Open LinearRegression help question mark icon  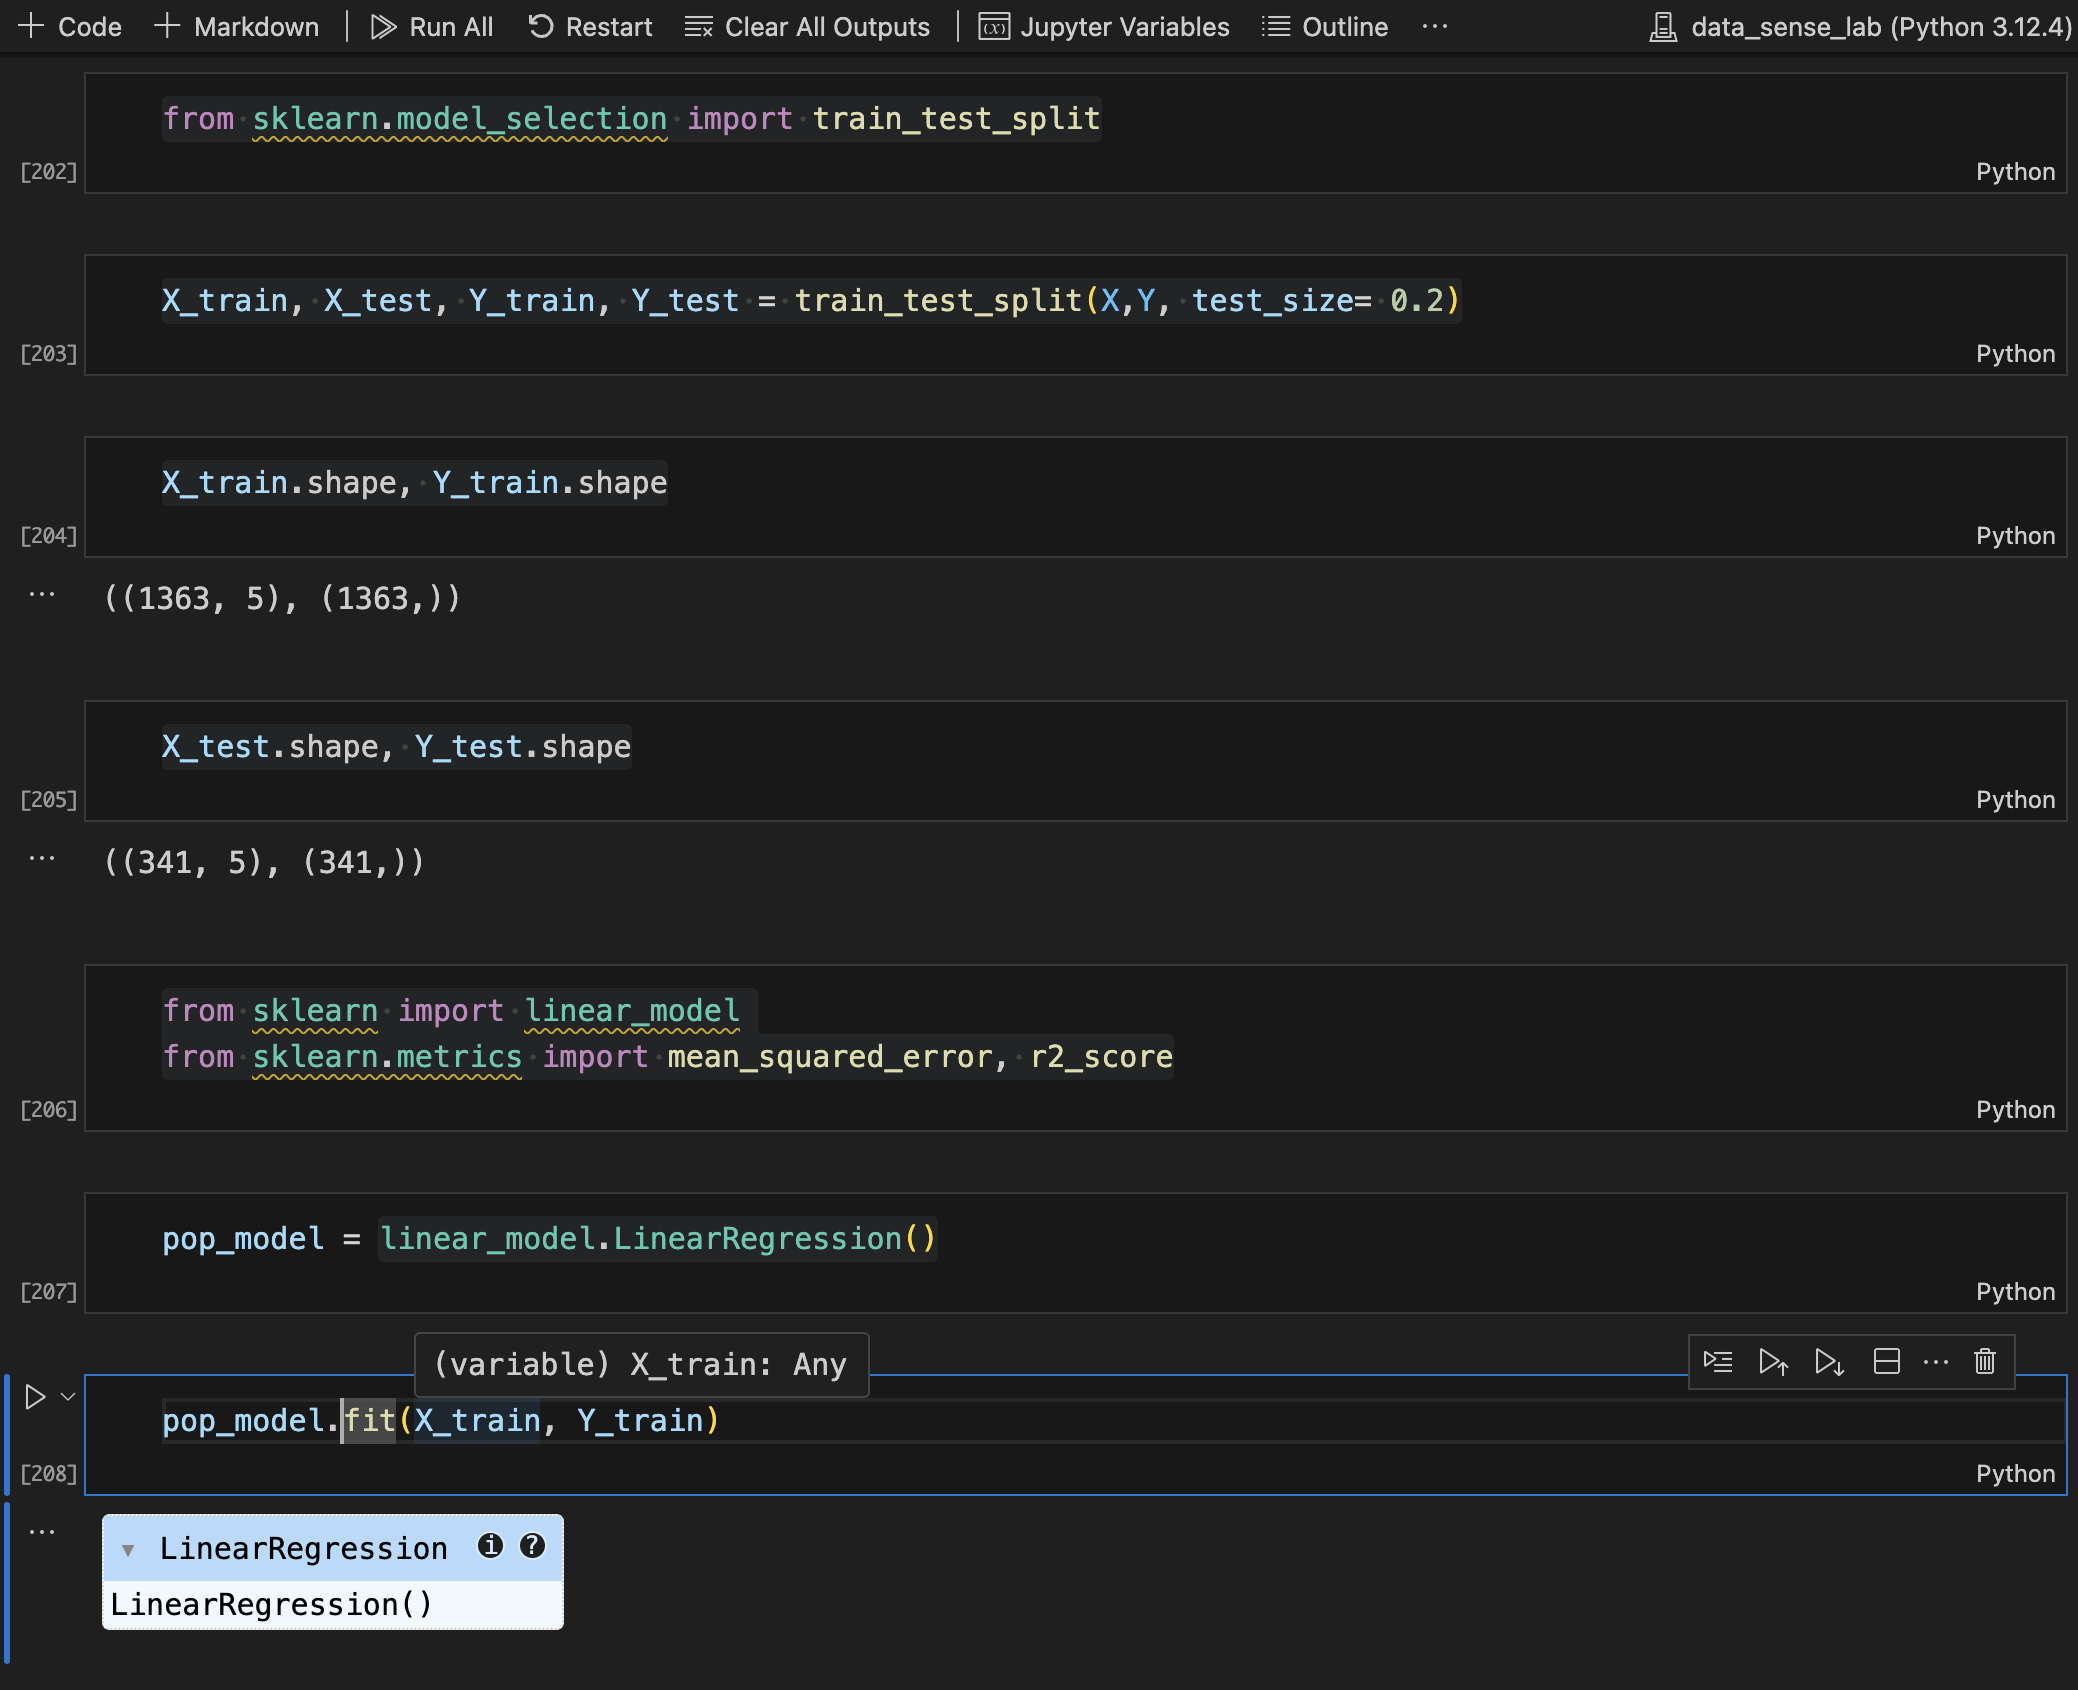(533, 1546)
